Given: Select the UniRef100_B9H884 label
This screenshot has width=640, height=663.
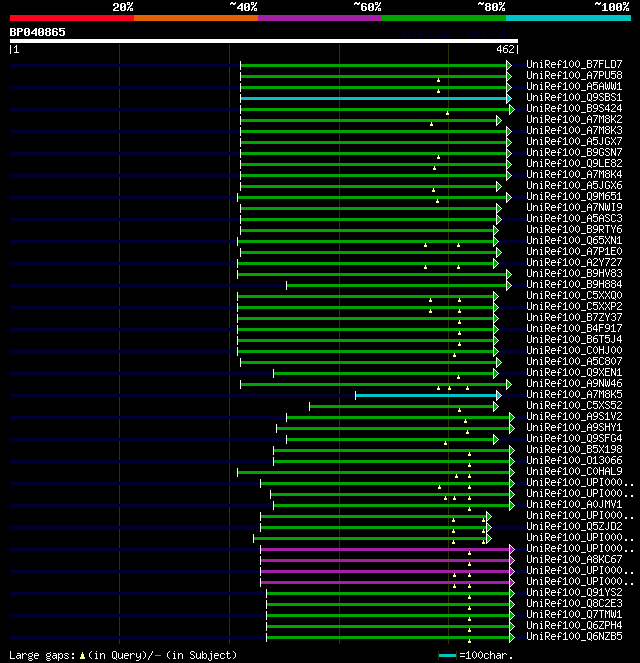Looking at the screenshot, I should pos(574,284).
